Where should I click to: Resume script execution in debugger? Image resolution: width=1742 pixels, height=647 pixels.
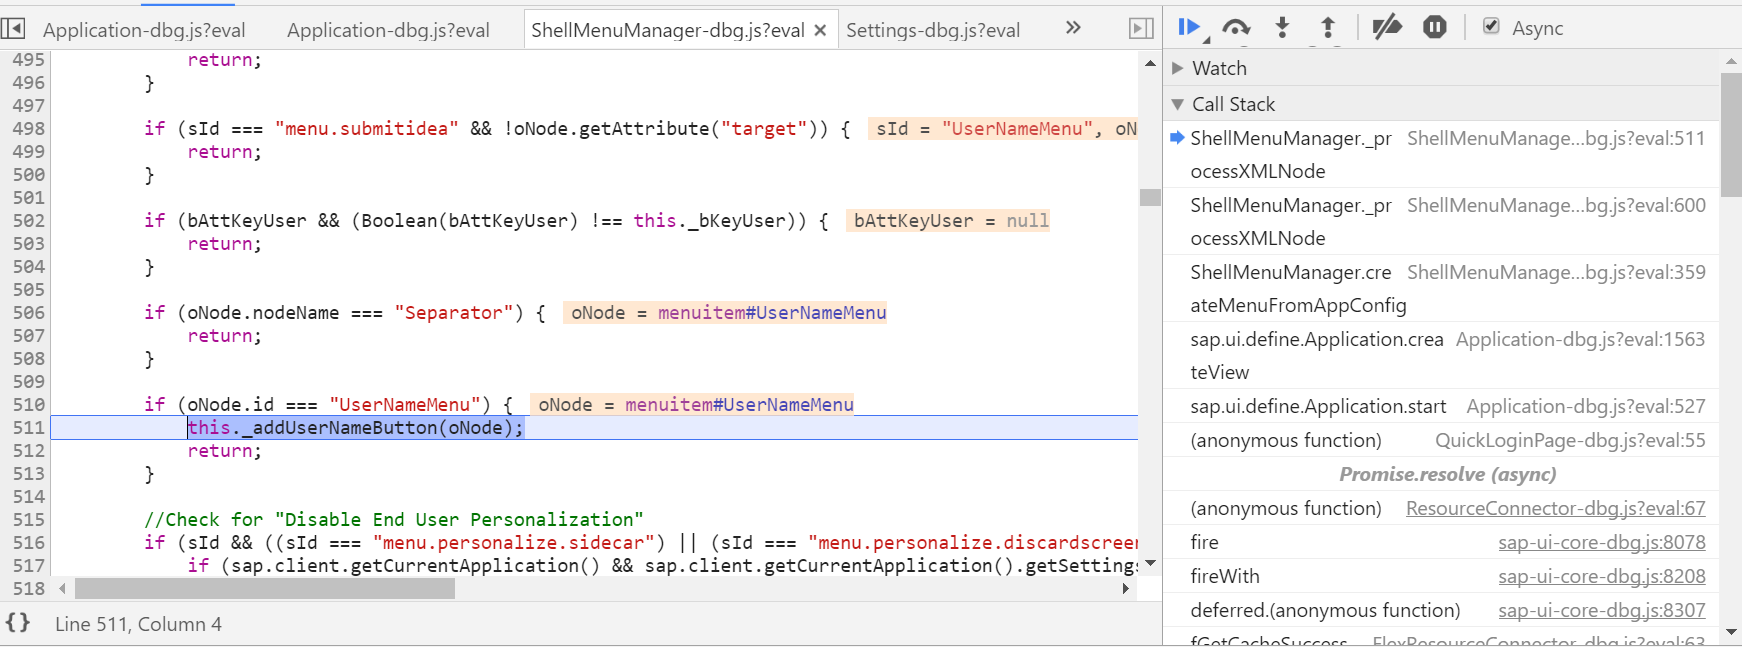[1190, 28]
